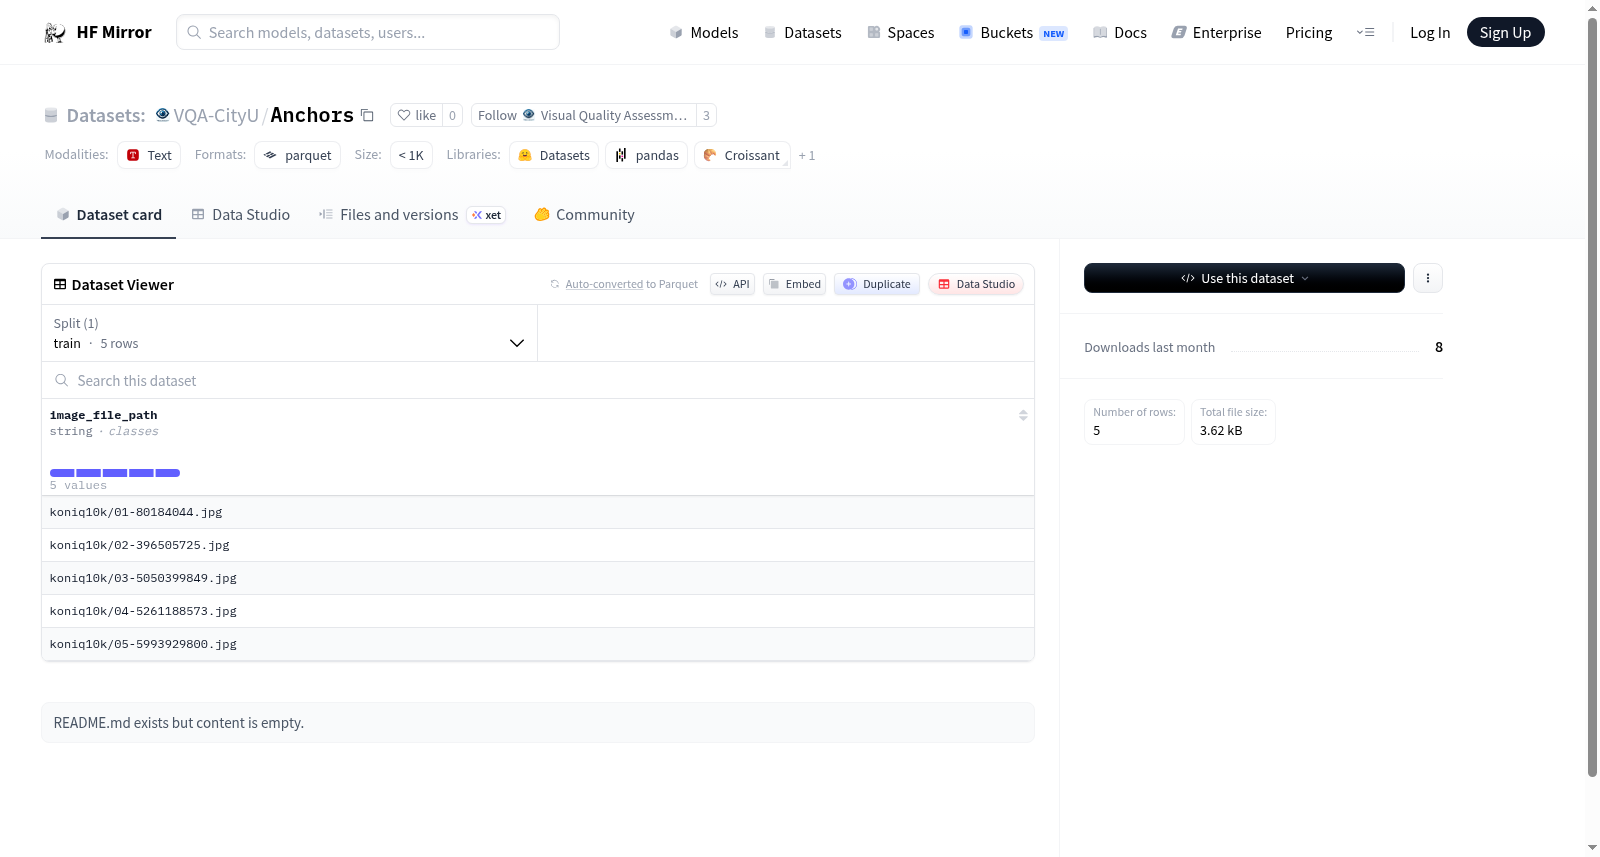
Task: Click the page vertical scrollbar
Action: pyautogui.click(x=1592, y=396)
